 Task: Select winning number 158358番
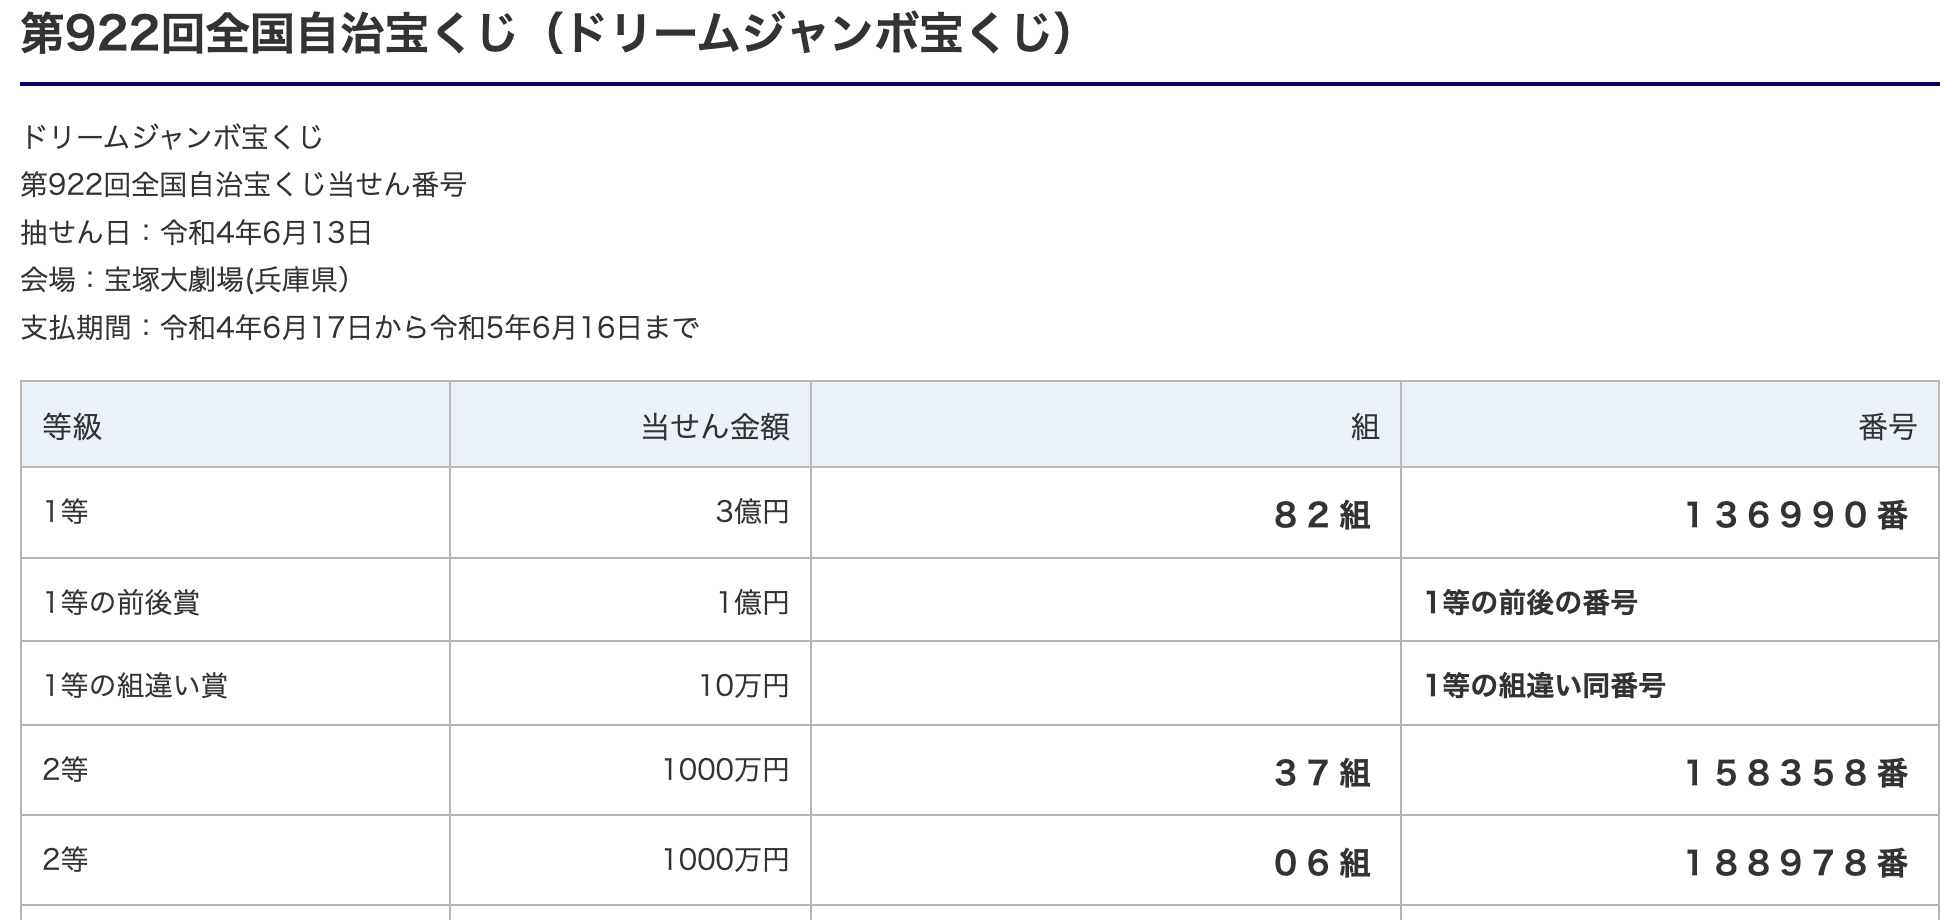(x=1796, y=772)
